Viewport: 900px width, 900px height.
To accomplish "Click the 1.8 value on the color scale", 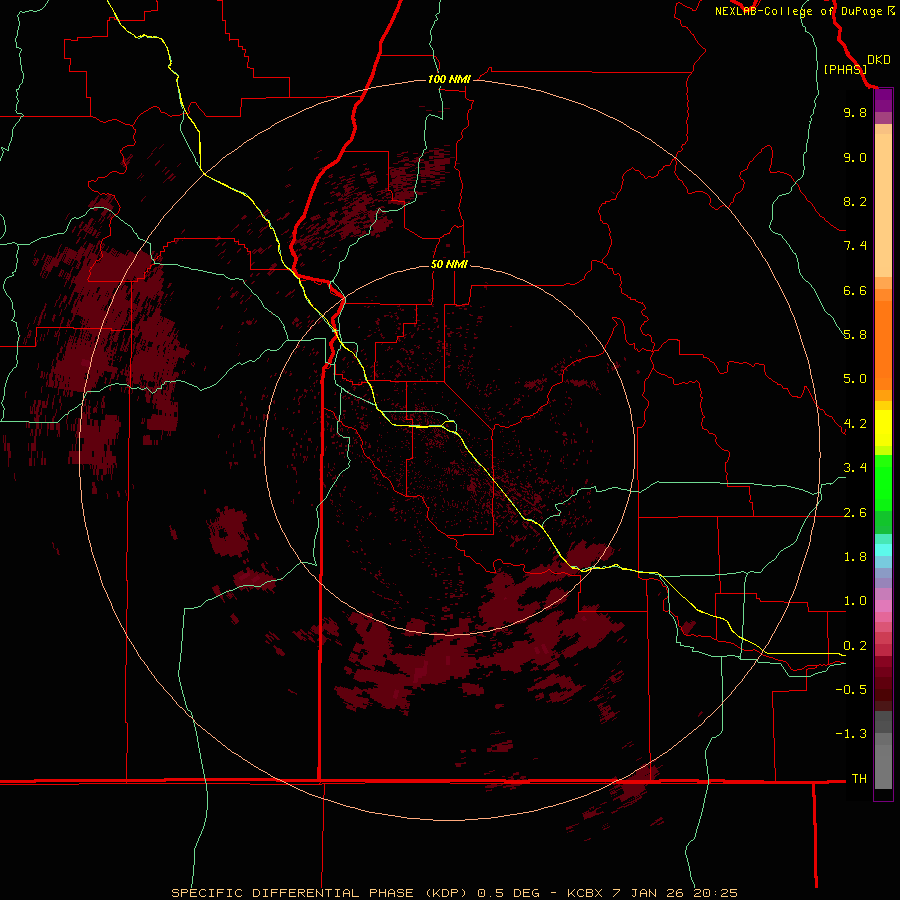I will point(855,557).
